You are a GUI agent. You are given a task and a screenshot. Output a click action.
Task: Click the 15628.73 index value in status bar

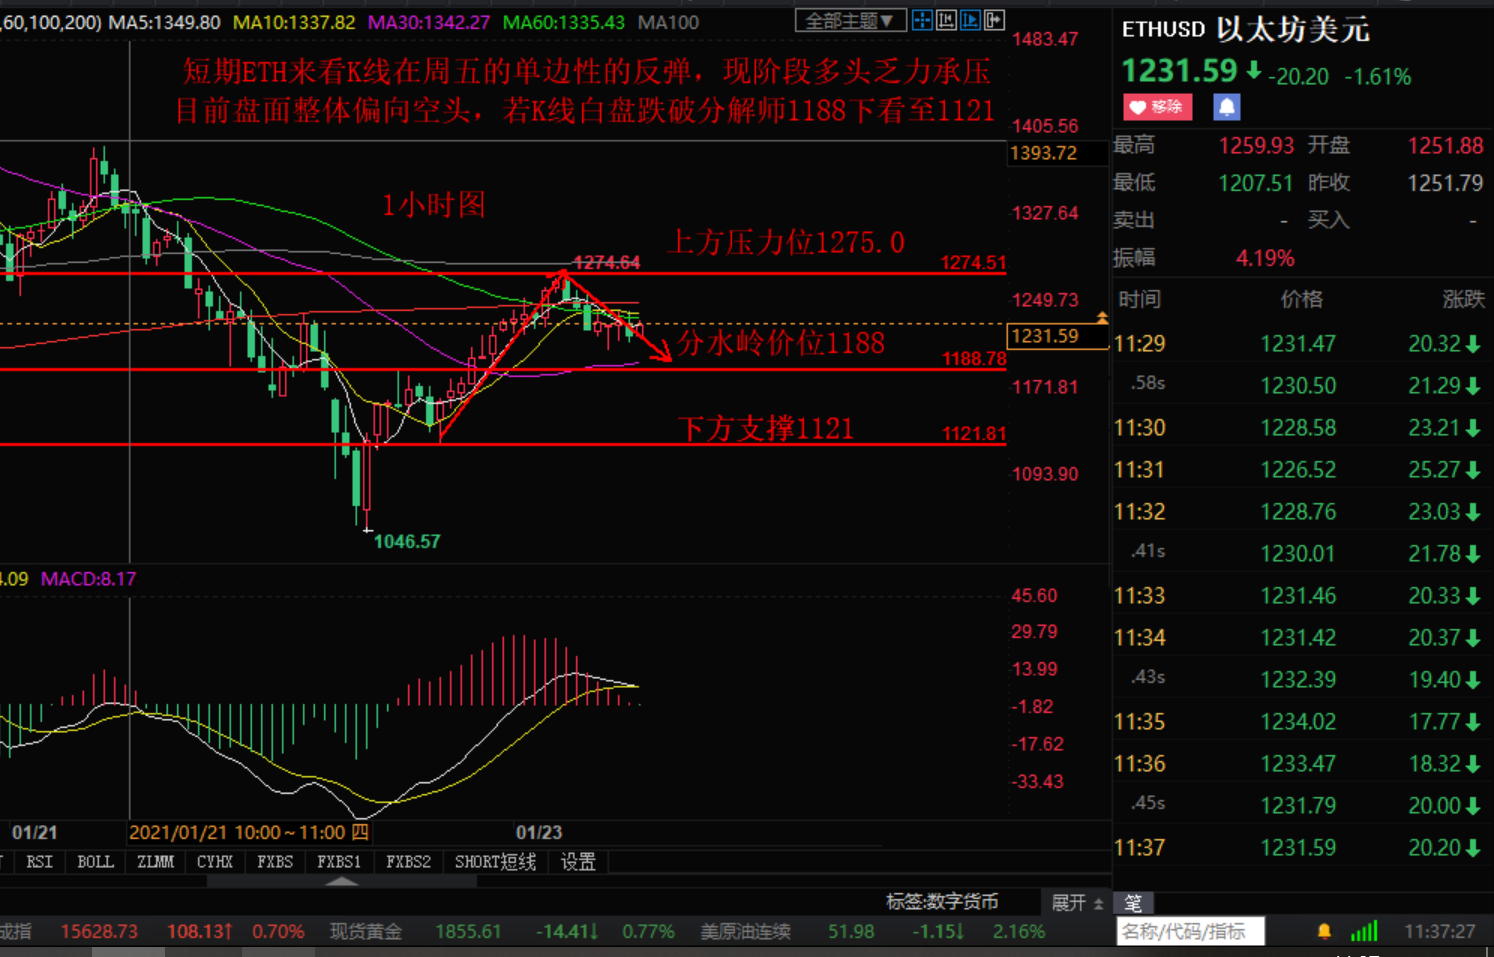coord(99,932)
